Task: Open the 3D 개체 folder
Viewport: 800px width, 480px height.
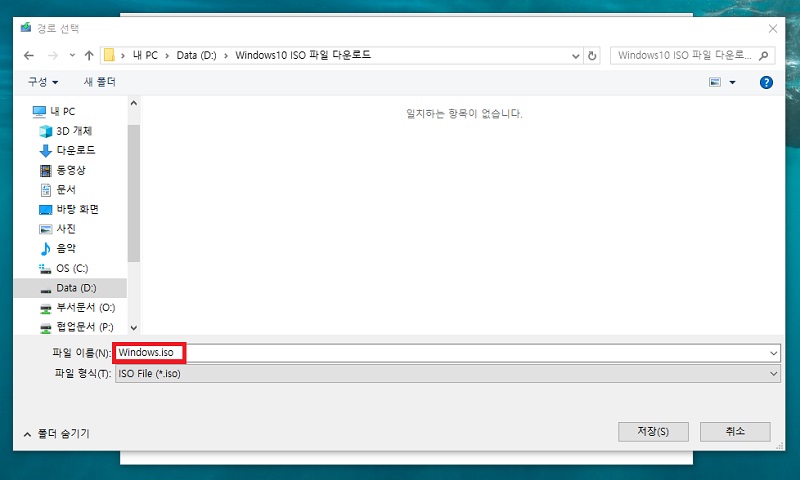Action: (x=65, y=131)
